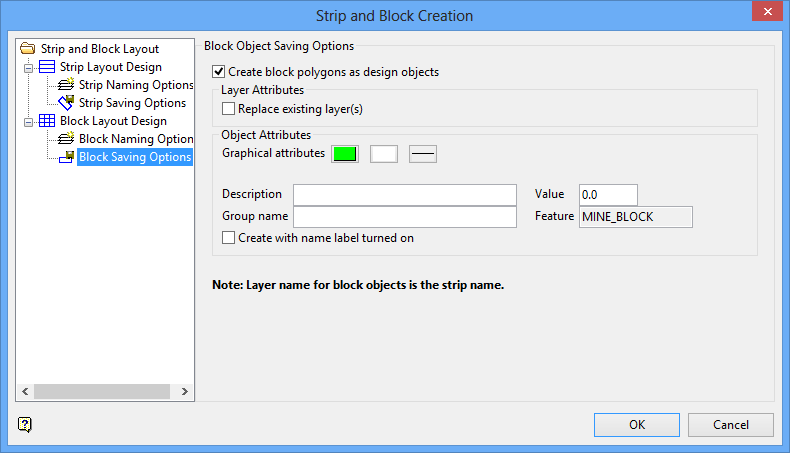Toggle Create with name label turned on
This screenshot has width=790, height=453.
(x=229, y=238)
